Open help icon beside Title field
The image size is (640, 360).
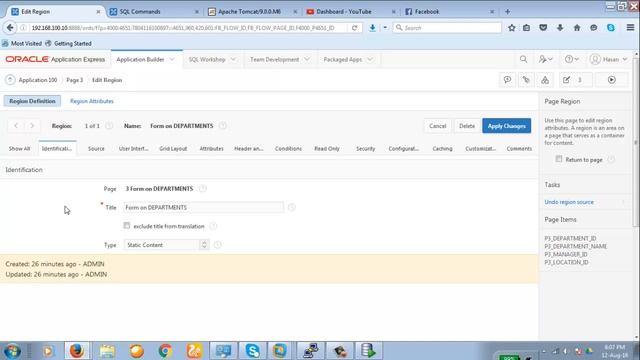pos(291,207)
